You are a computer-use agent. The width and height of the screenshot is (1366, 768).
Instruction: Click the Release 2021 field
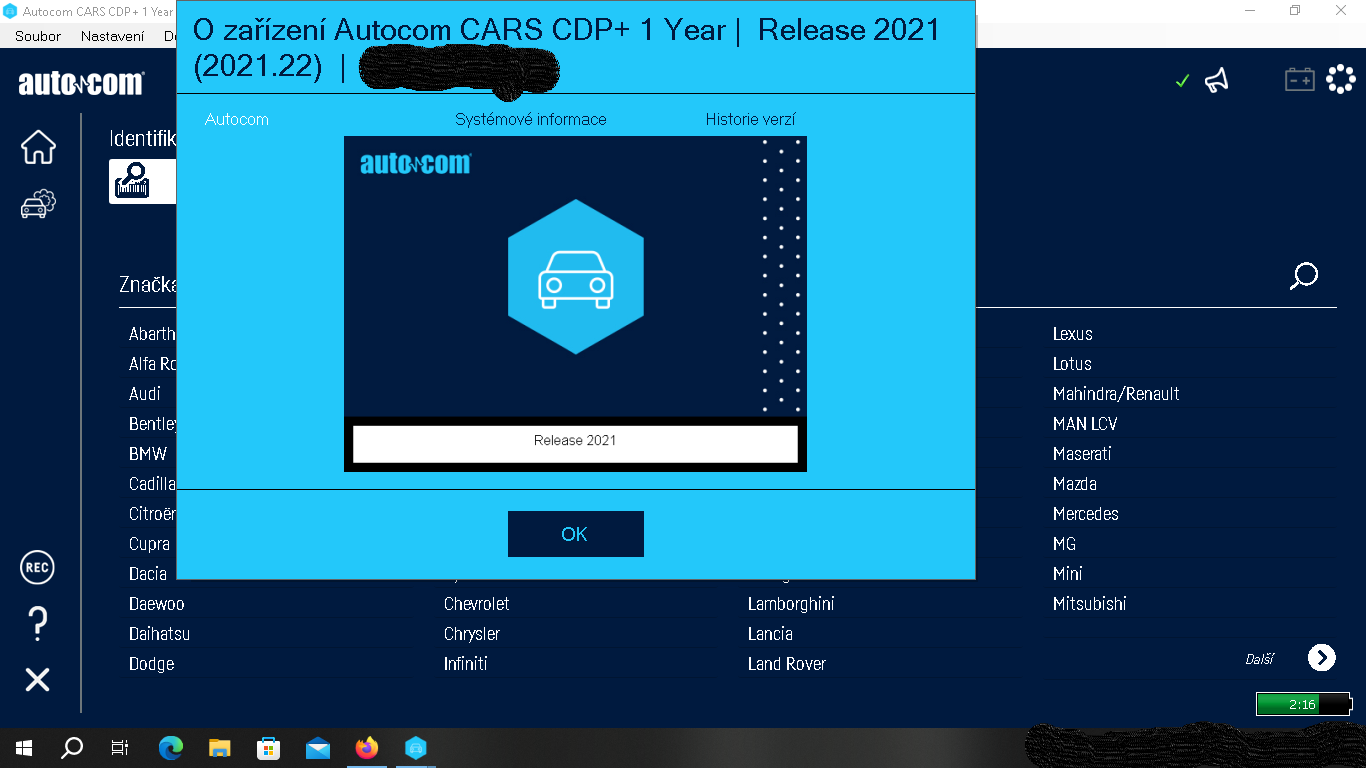coord(575,444)
